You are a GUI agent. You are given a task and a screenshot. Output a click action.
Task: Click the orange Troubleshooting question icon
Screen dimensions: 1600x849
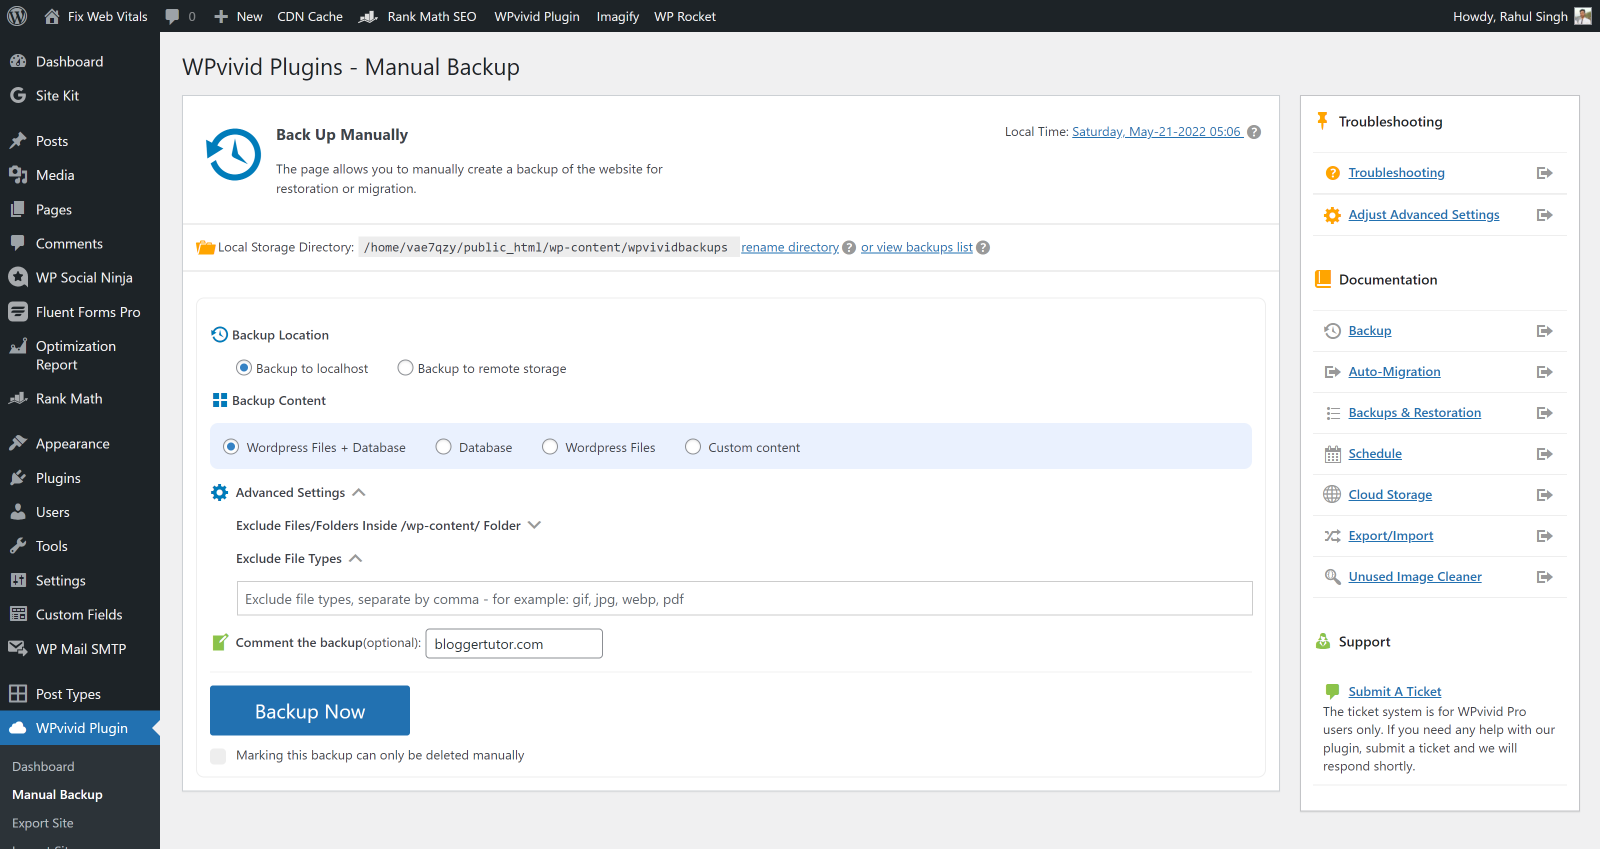(x=1332, y=173)
